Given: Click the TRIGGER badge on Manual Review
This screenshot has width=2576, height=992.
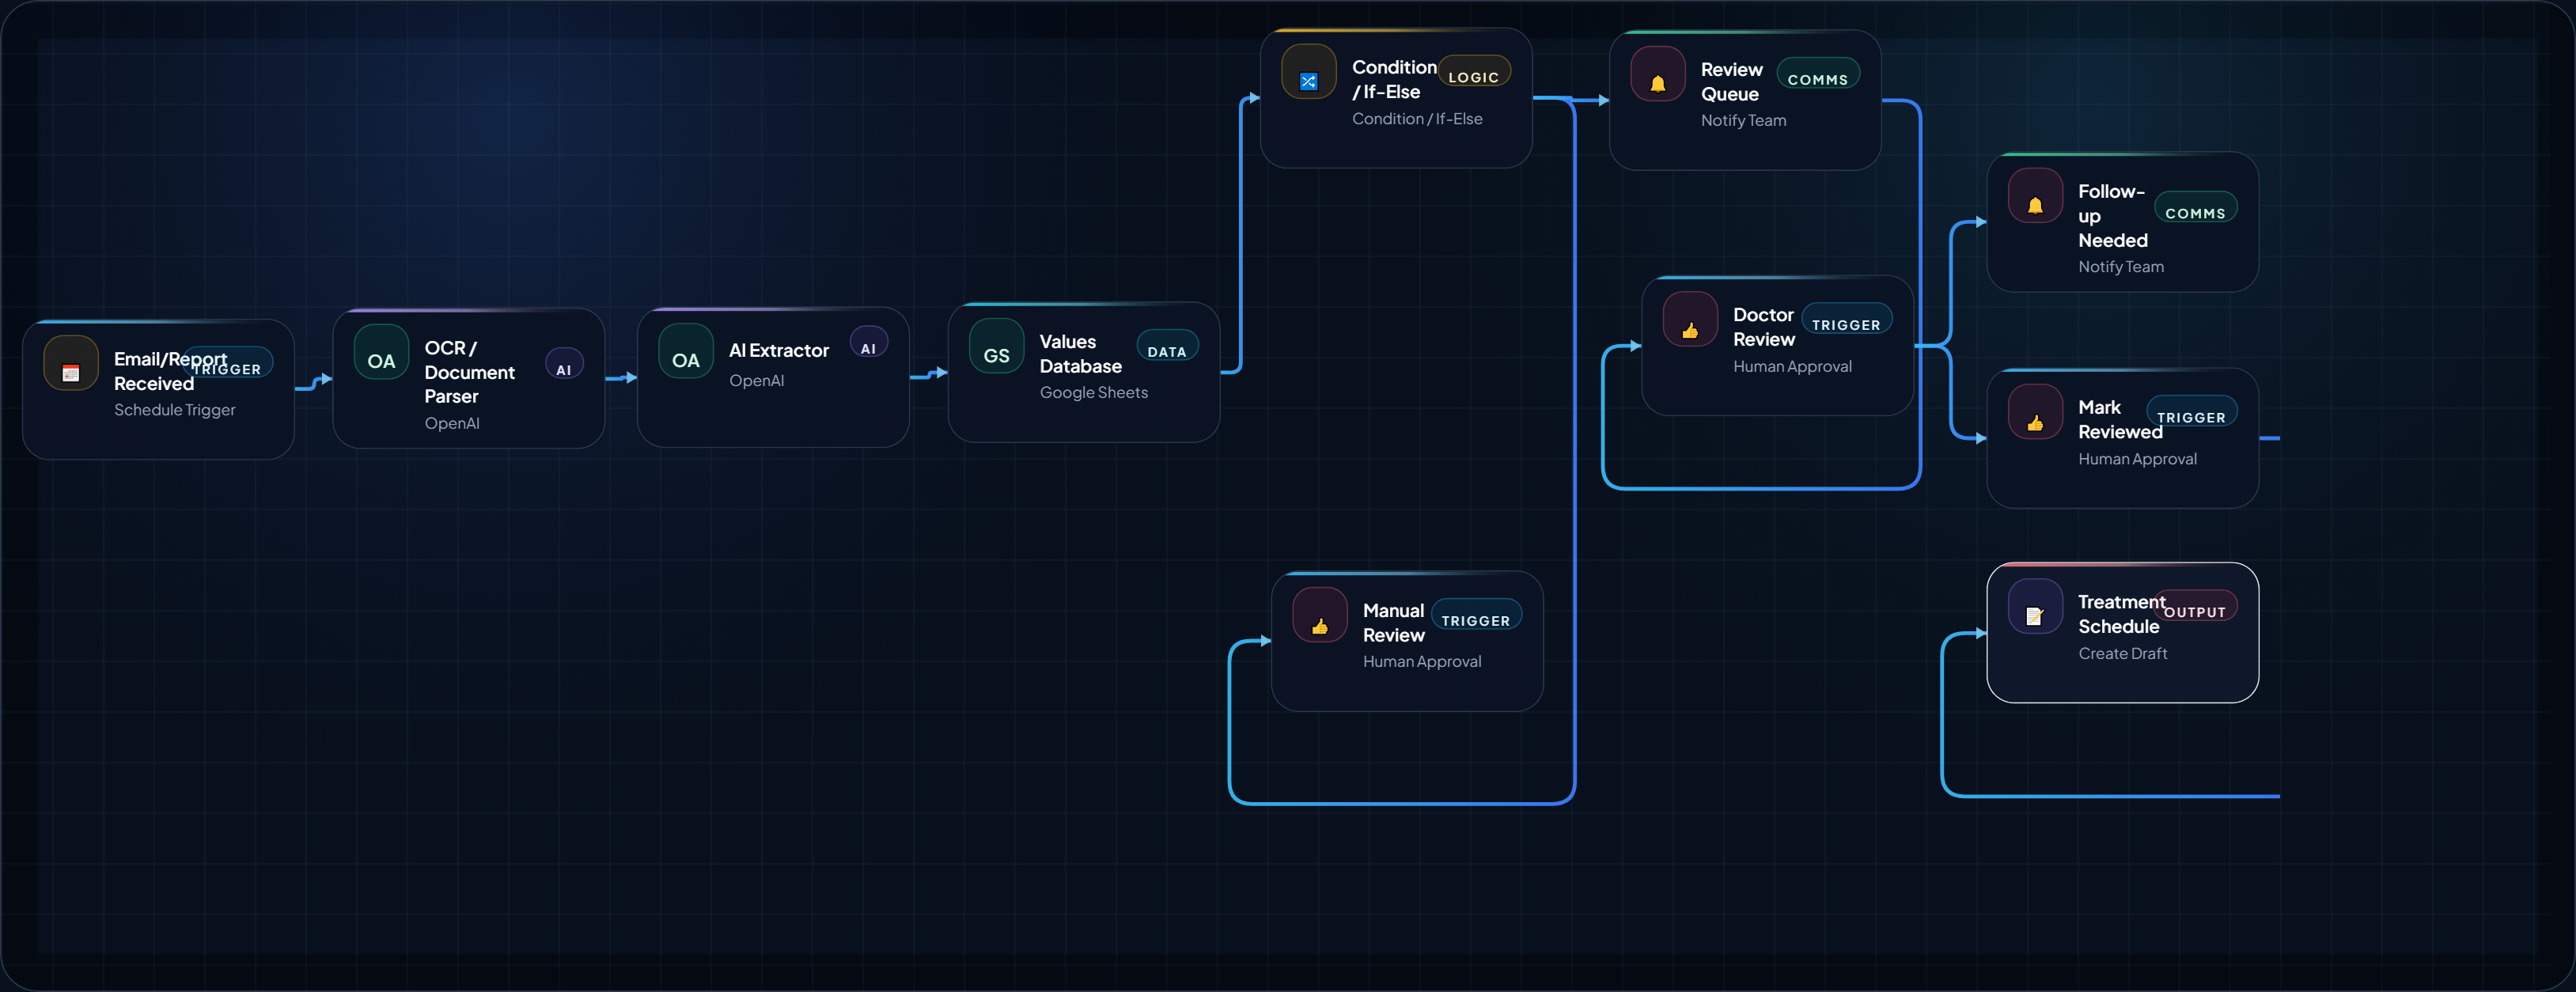Looking at the screenshot, I should click(x=1476, y=615).
